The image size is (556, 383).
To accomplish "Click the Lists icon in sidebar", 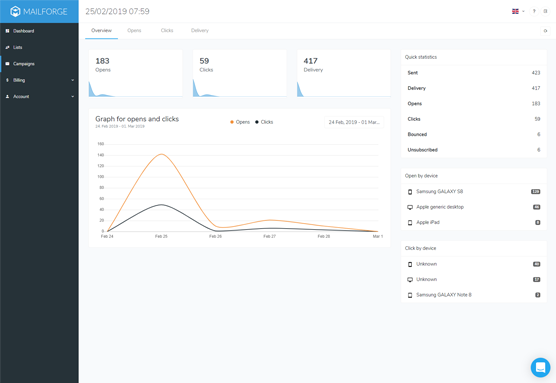I will 7,47.
